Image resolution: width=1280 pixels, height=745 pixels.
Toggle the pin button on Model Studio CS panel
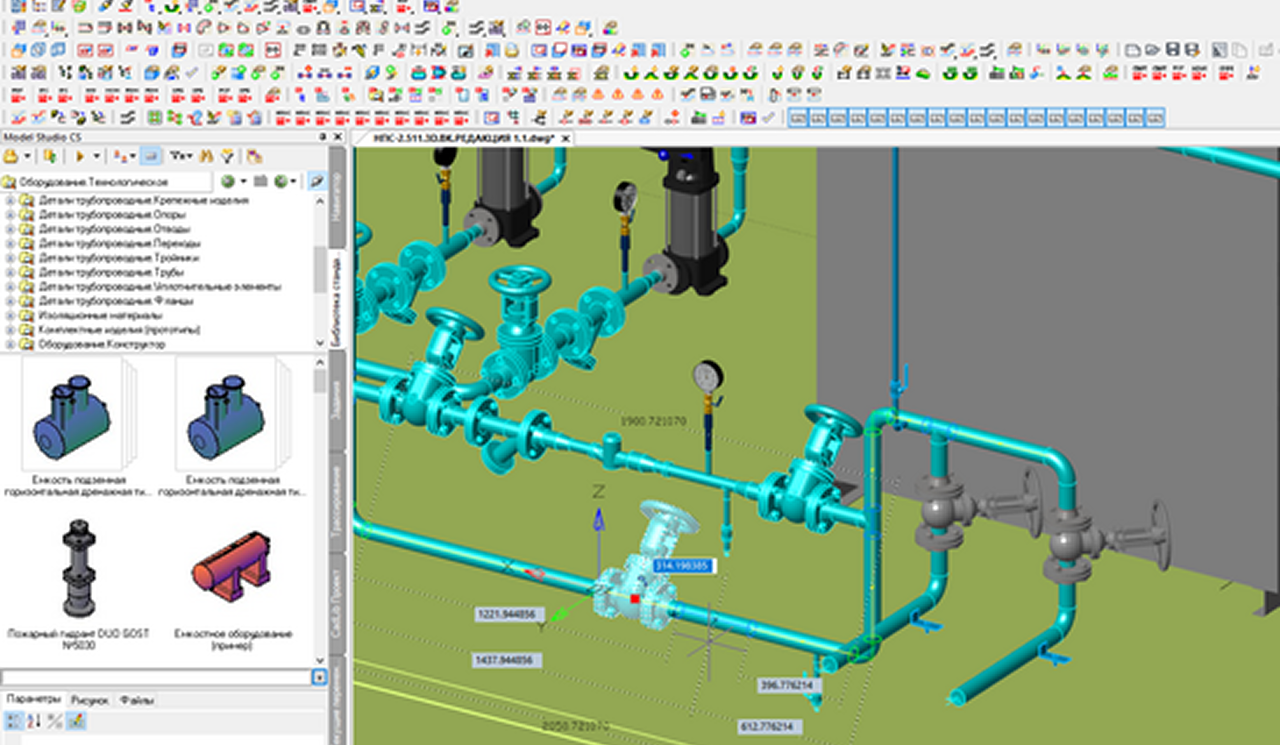coord(323,137)
